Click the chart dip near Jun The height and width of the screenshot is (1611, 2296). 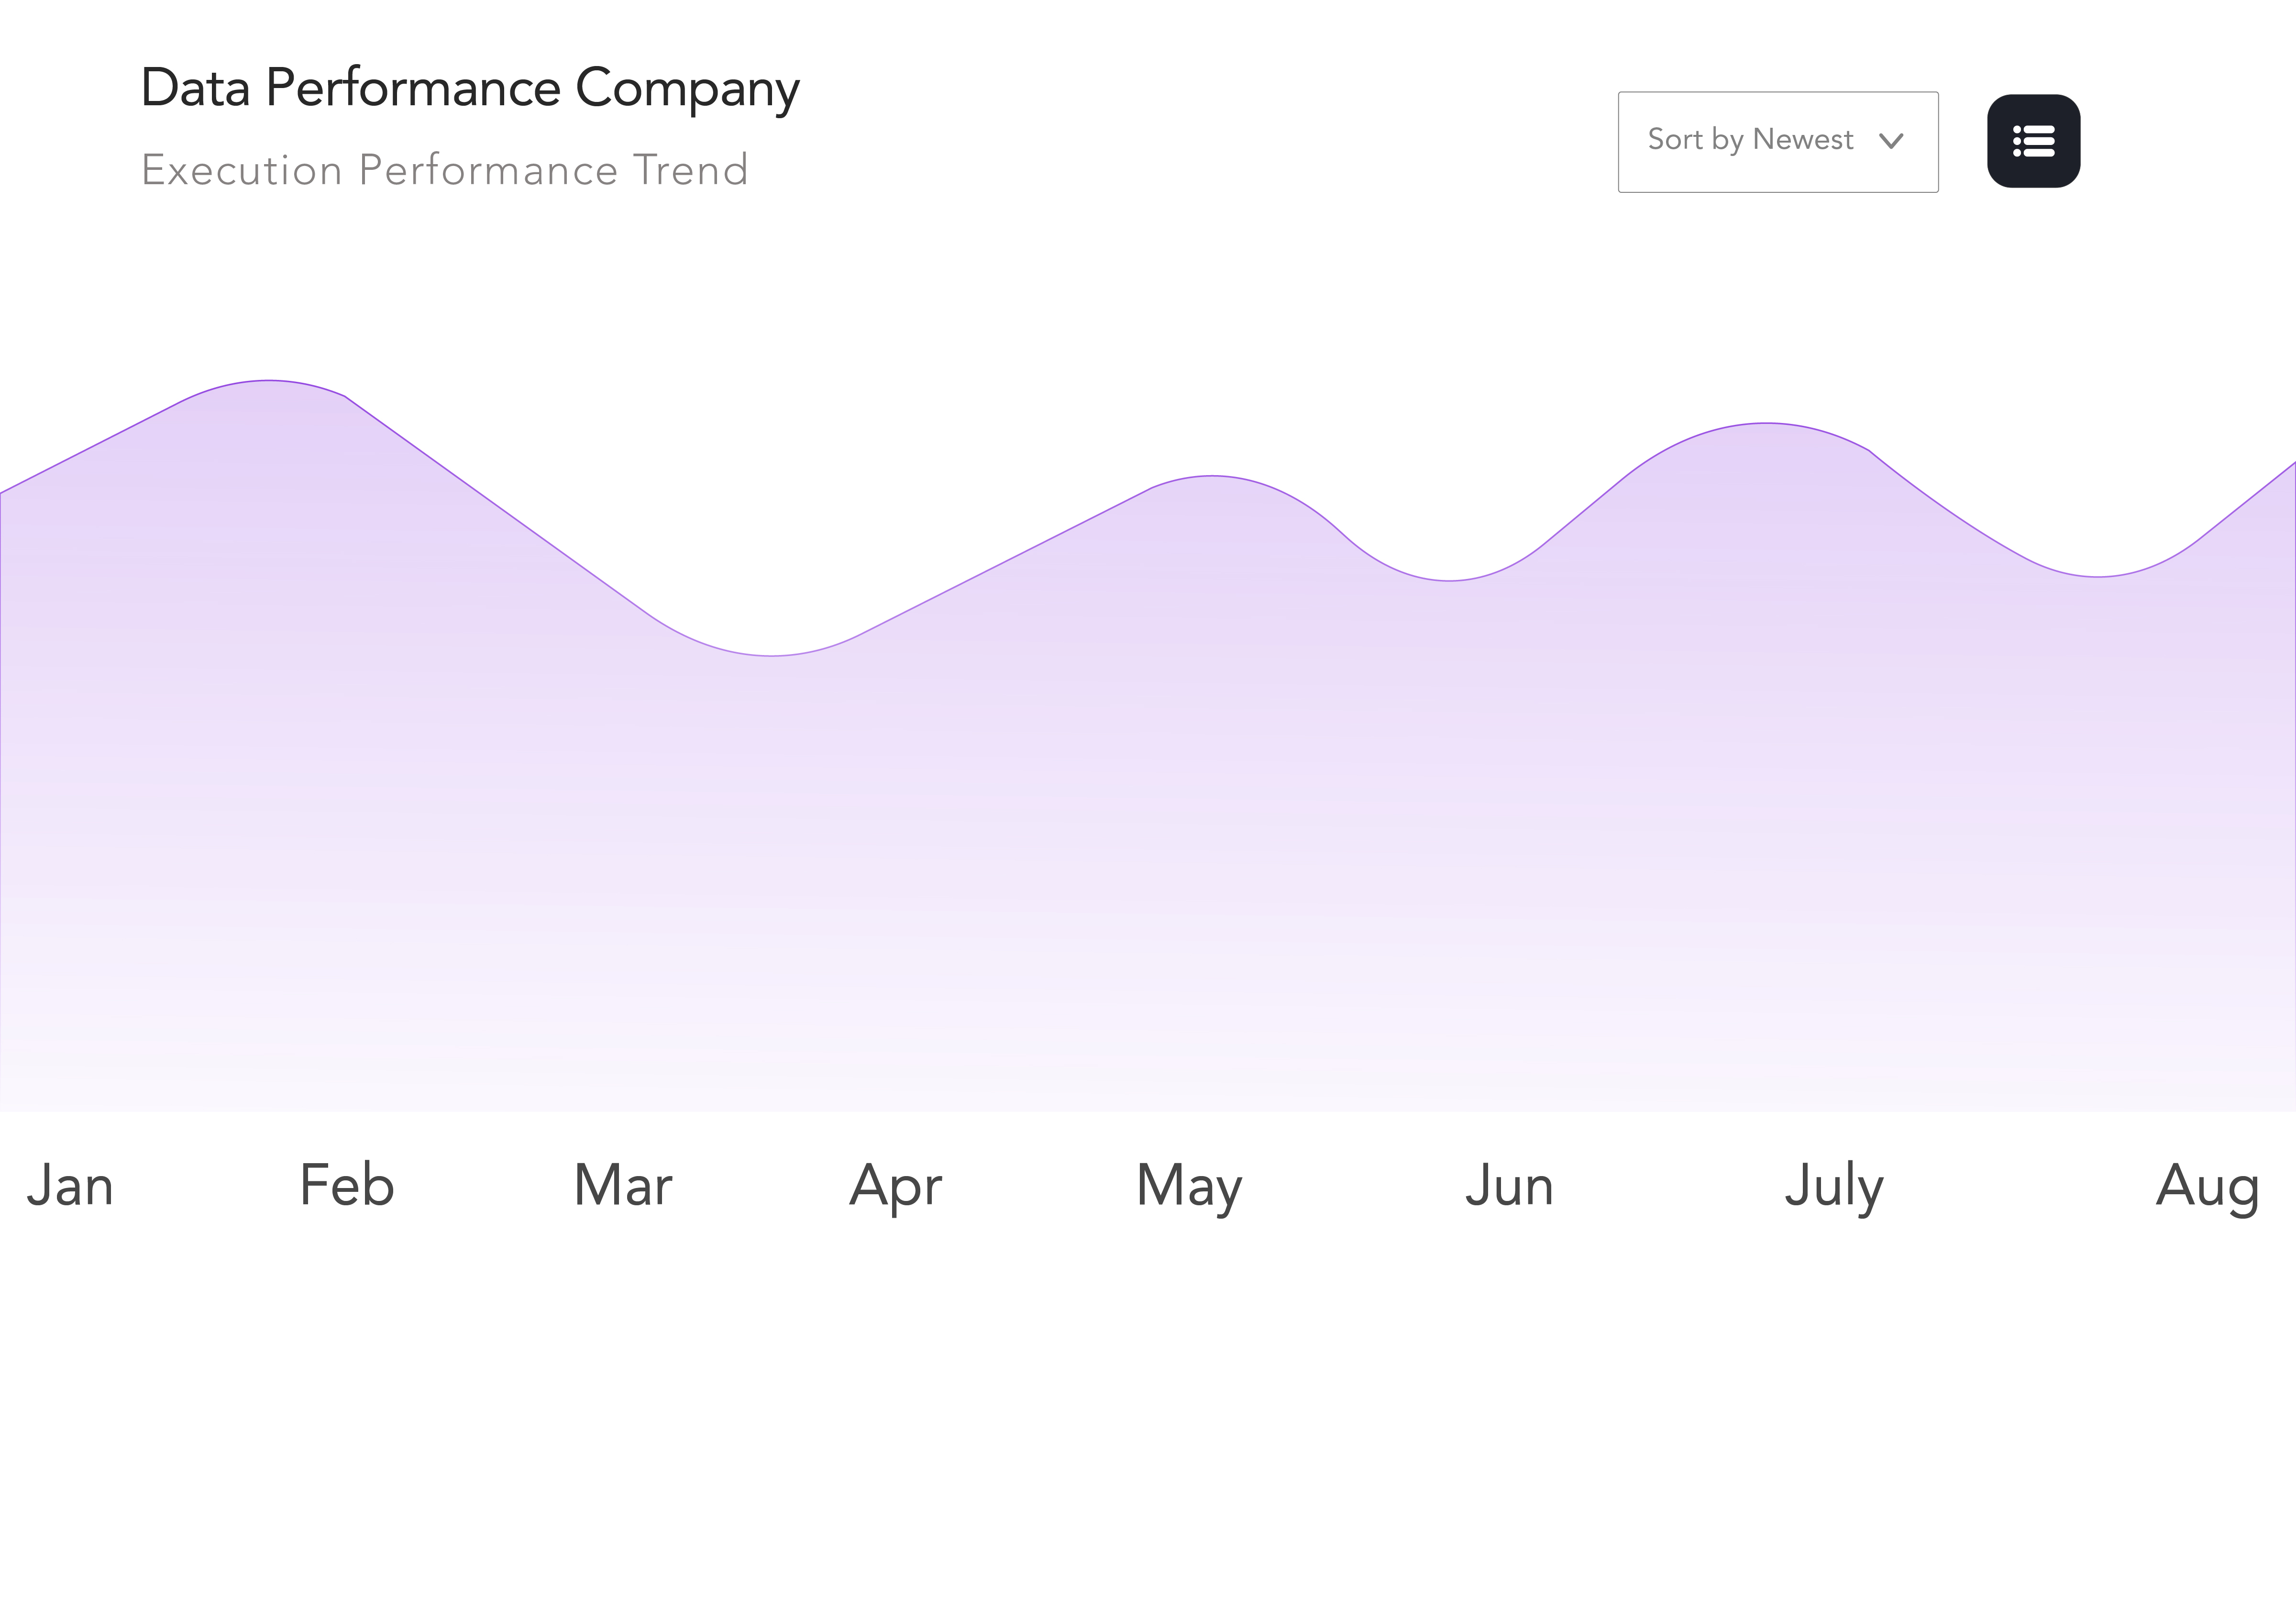coord(1449,580)
